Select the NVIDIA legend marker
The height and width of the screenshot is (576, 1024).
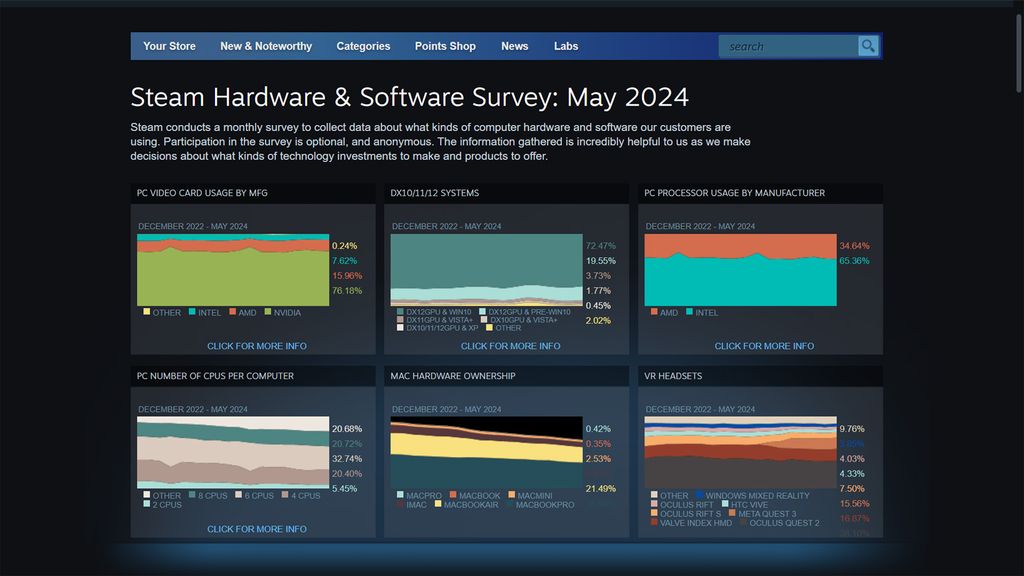tap(268, 312)
